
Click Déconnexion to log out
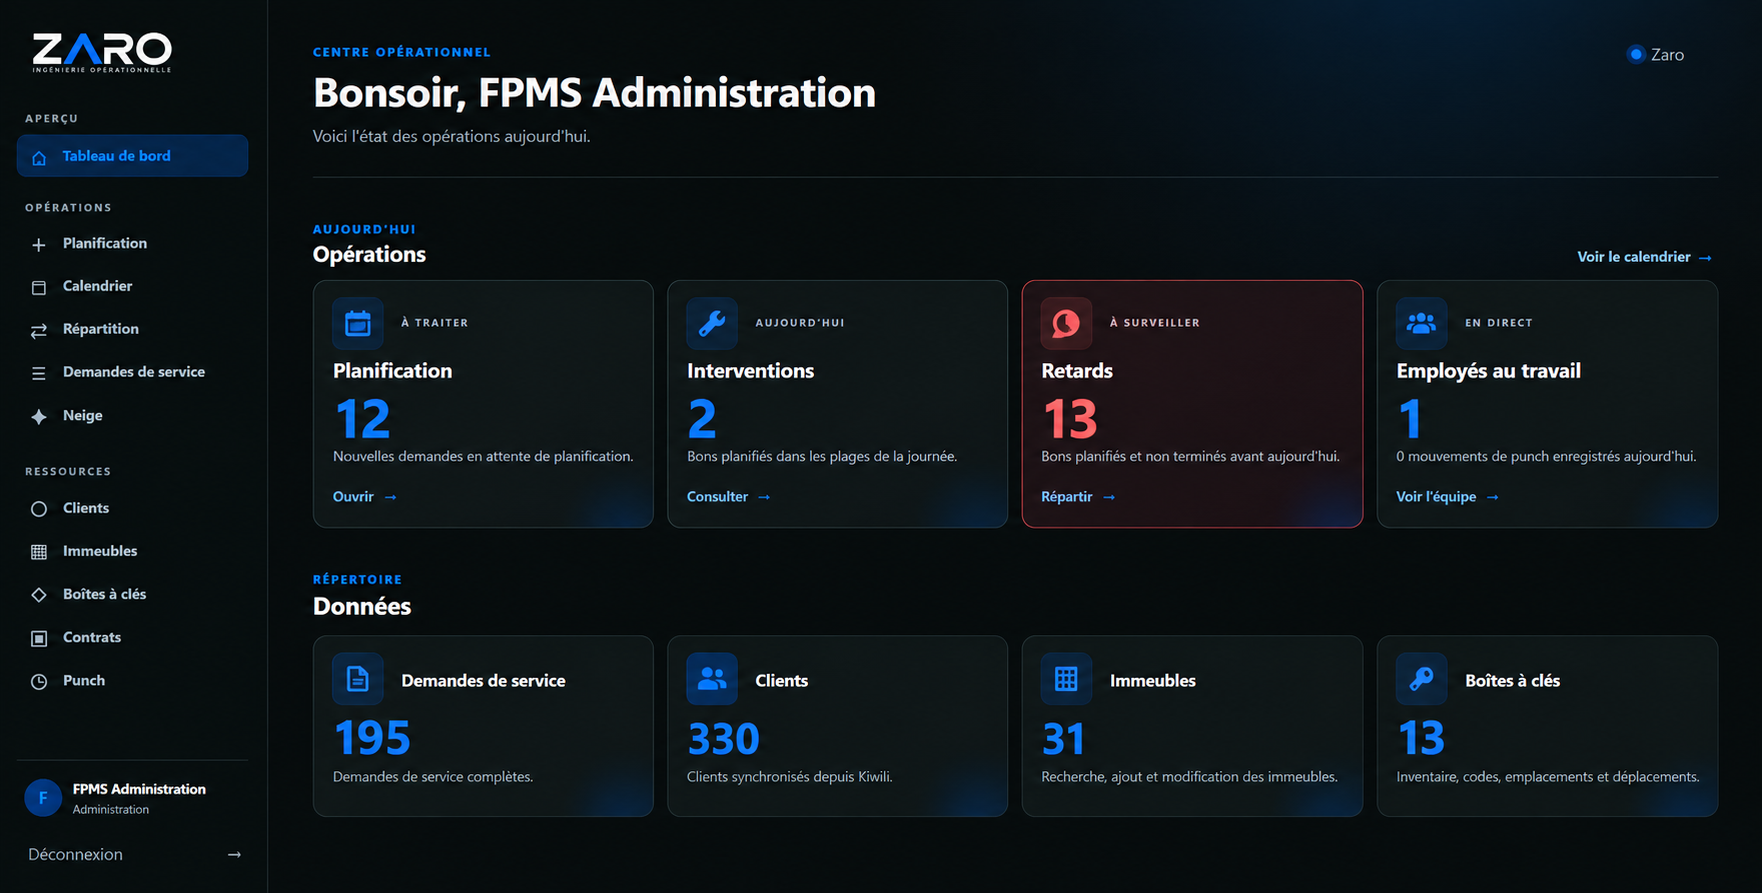pyautogui.click(x=134, y=854)
